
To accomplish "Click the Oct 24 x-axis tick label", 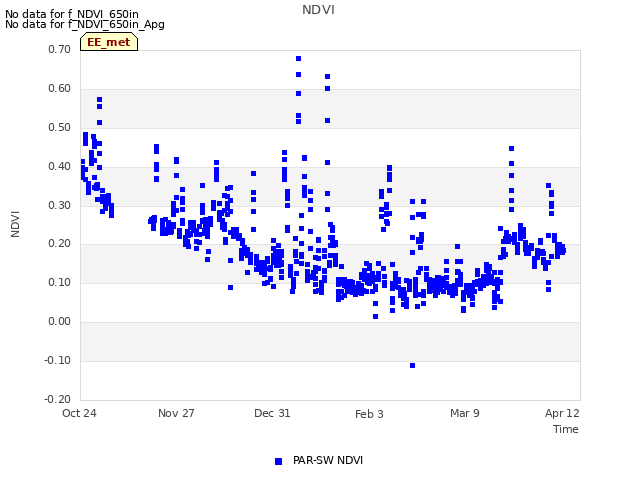I will (x=79, y=413).
